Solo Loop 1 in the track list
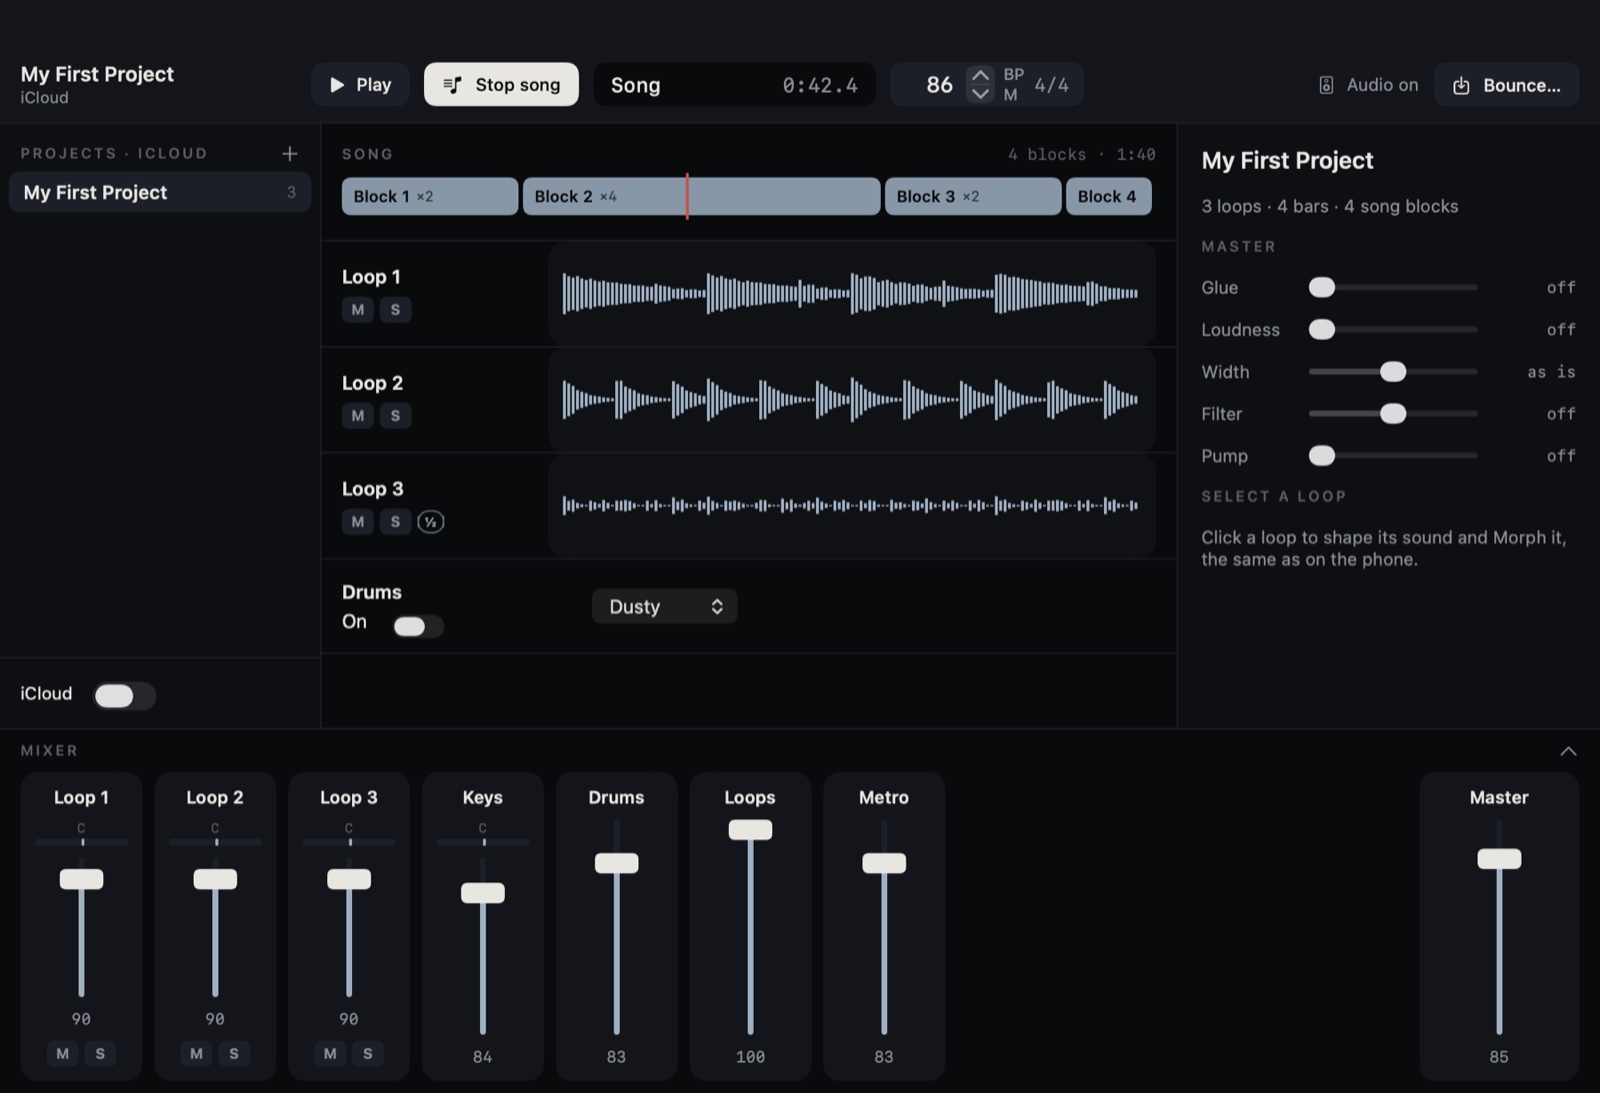This screenshot has width=1600, height=1093. click(x=395, y=309)
